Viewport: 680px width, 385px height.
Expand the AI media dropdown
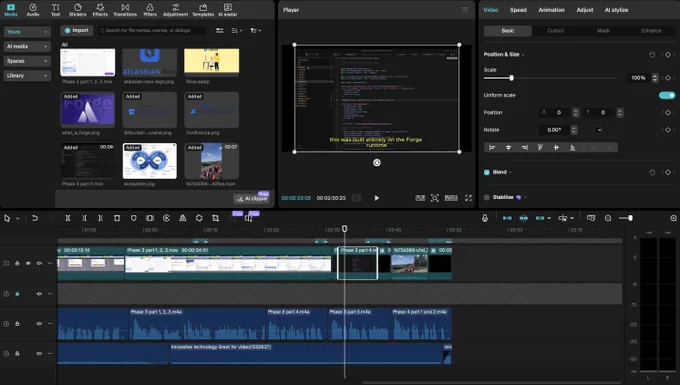[27, 46]
